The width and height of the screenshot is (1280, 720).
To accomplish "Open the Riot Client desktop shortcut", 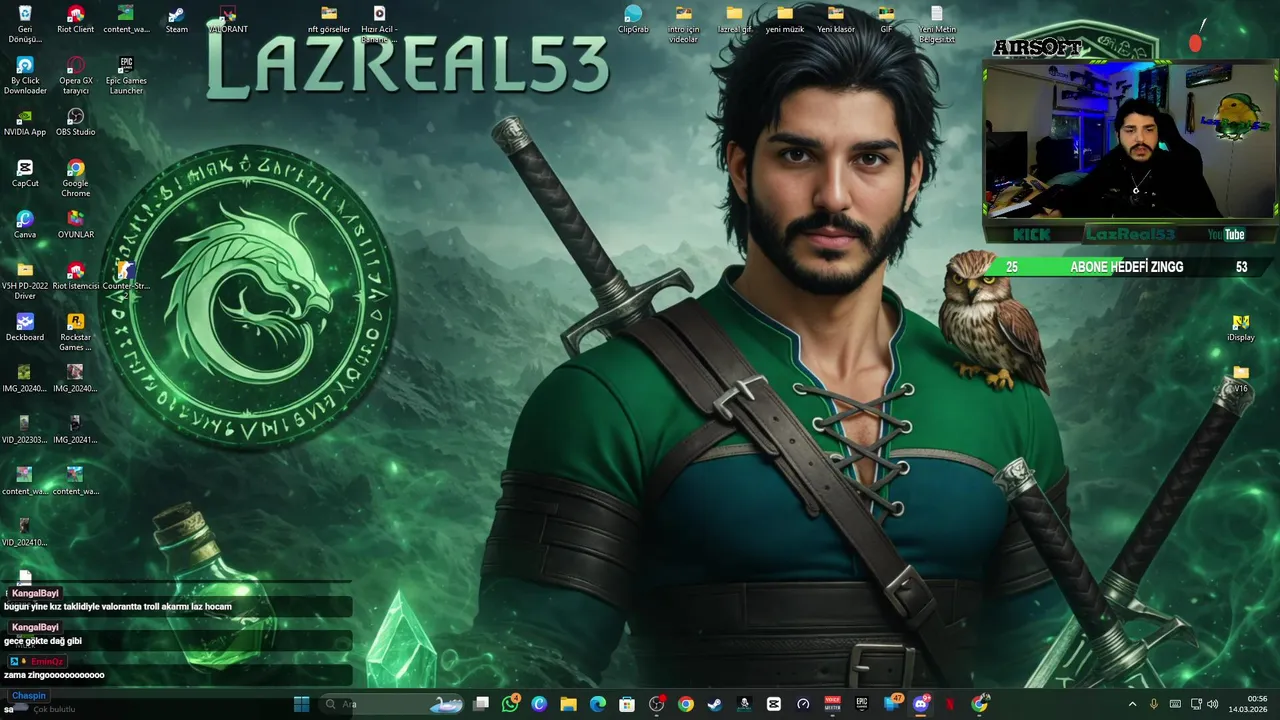I will pyautogui.click(x=75, y=19).
